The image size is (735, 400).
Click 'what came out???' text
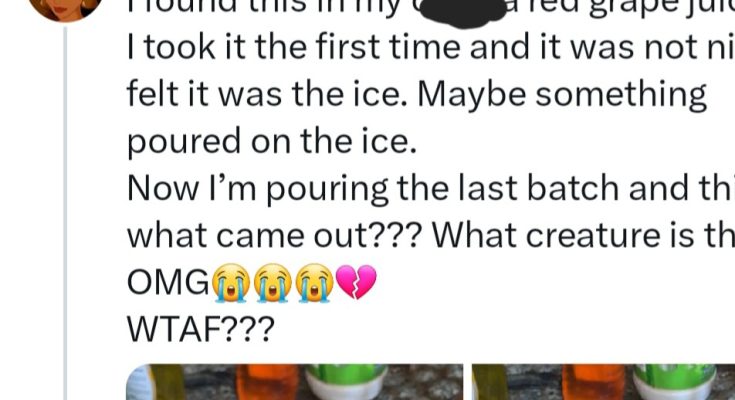(275, 235)
